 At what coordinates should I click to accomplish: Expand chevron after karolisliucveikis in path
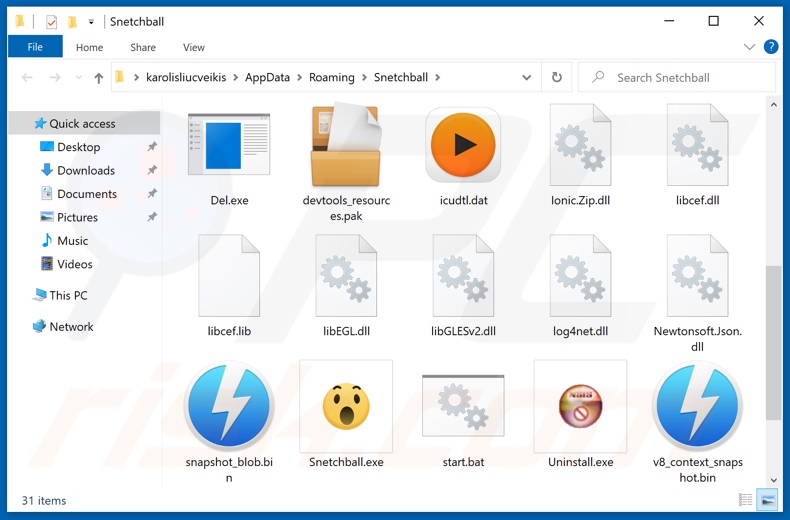[235, 78]
